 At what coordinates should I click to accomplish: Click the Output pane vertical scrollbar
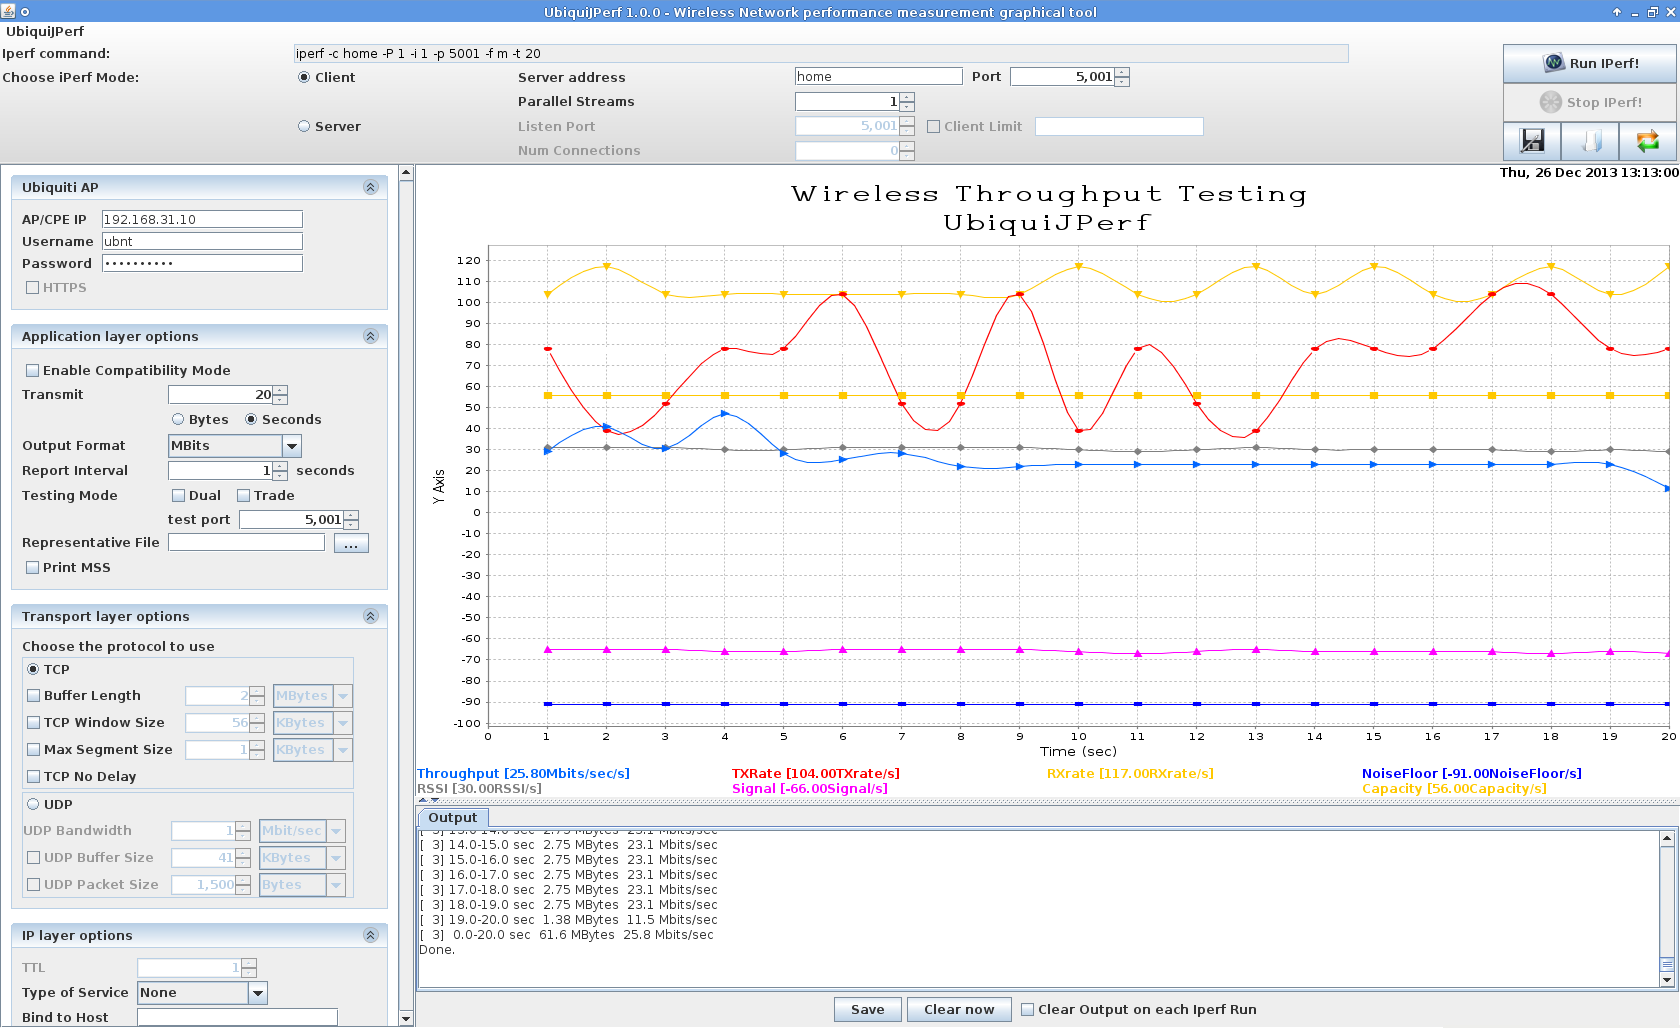click(x=1666, y=909)
